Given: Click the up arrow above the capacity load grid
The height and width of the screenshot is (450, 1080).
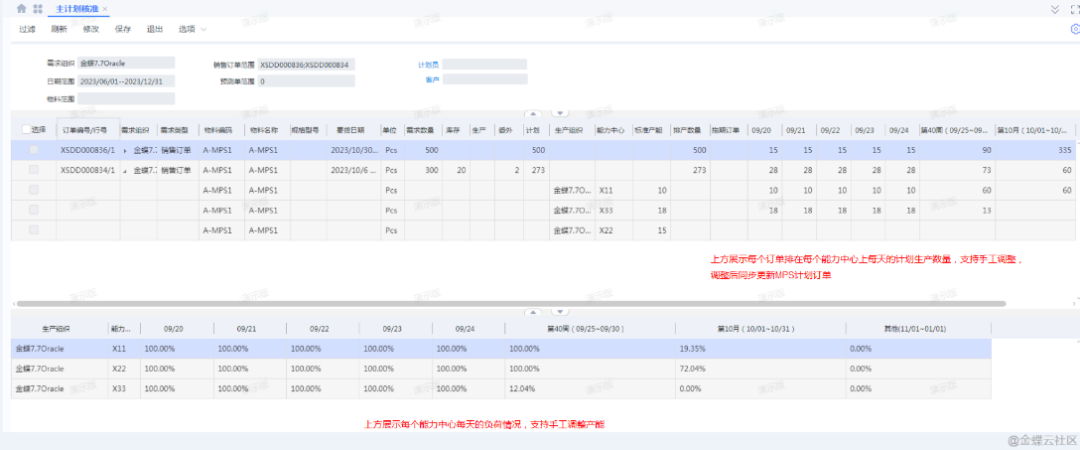Looking at the screenshot, I should pos(534,311).
